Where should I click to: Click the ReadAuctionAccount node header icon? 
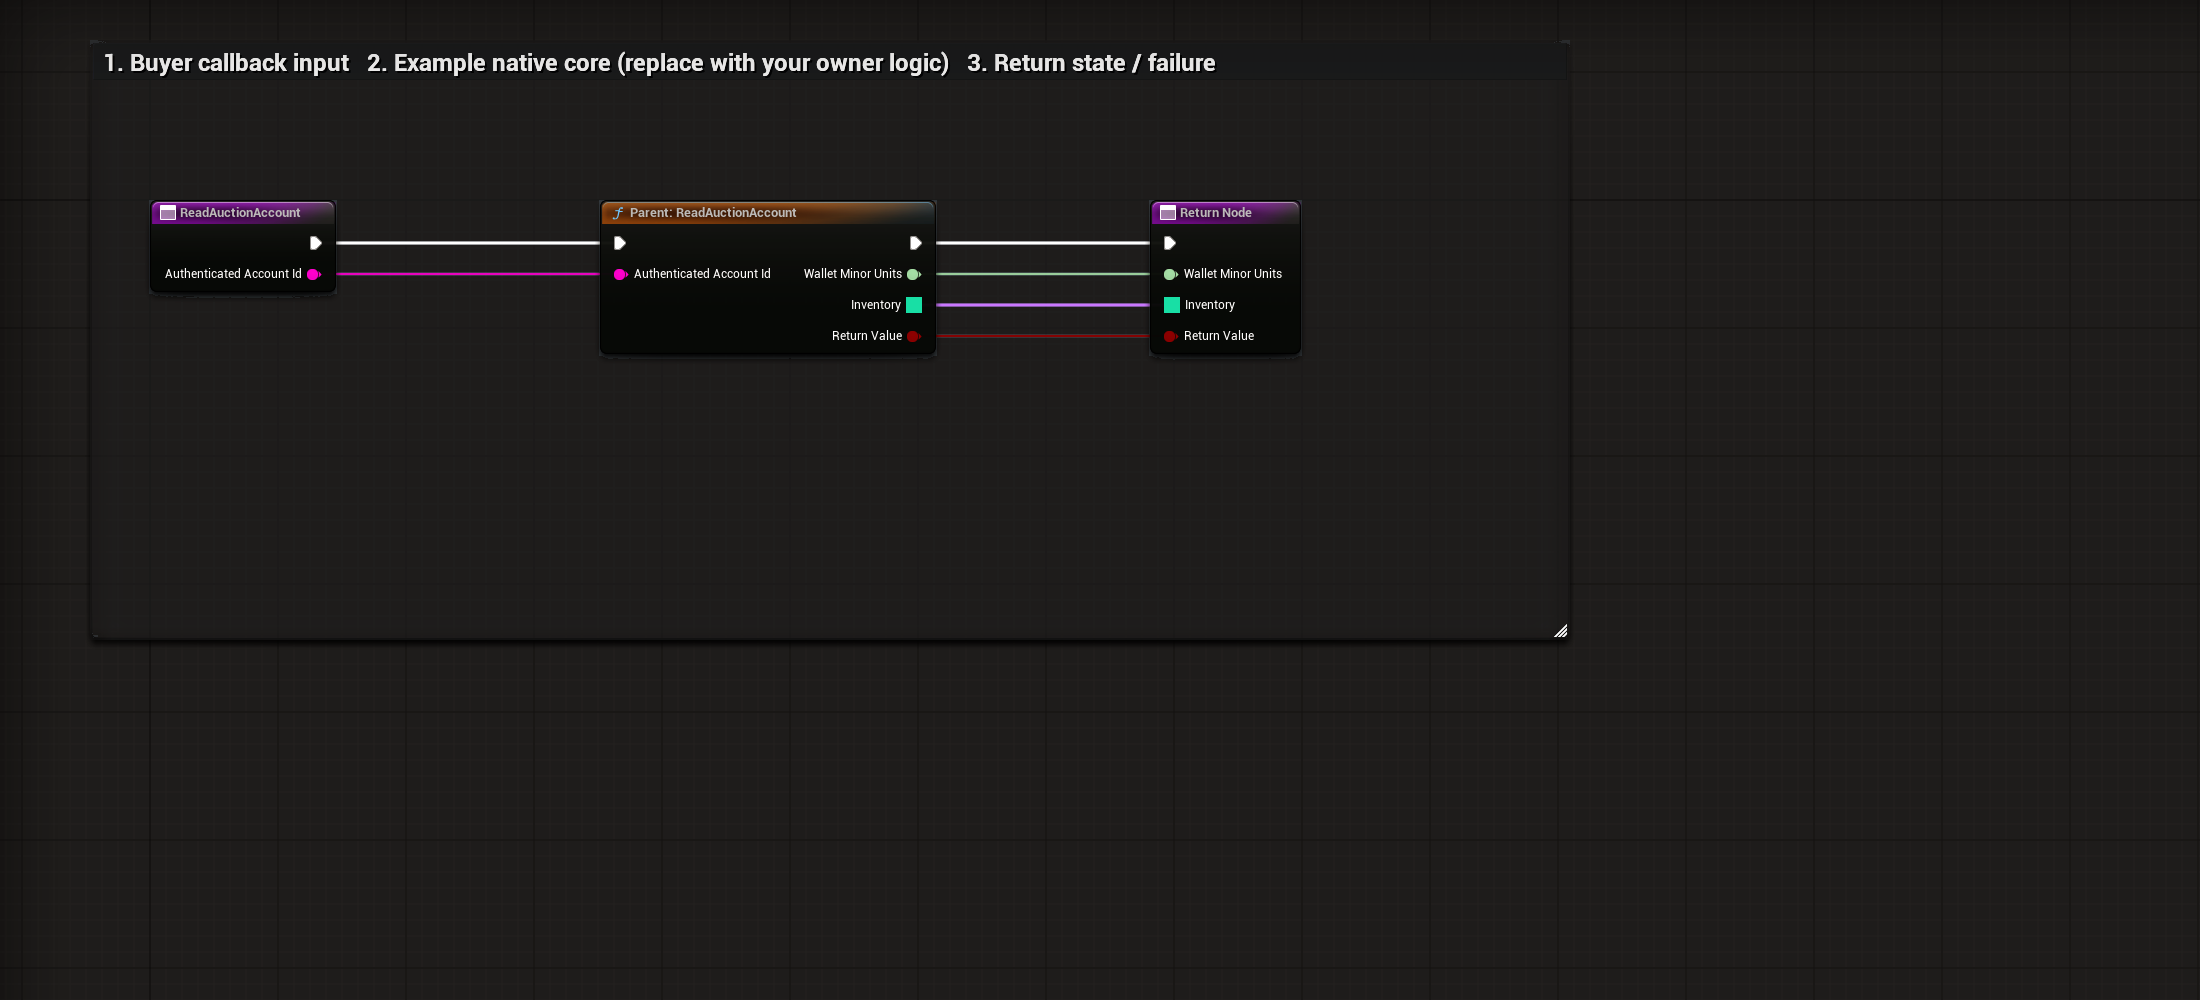pyautogui.click(x=168, y=213)
